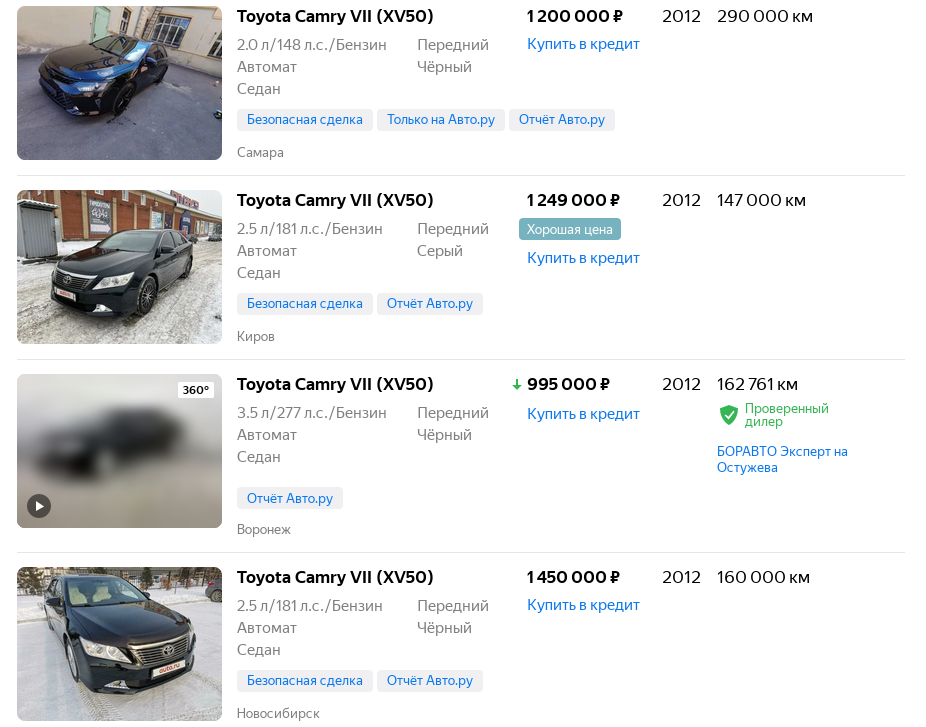
Task: Open the Киров Camry listing photo
Action: 119,267
